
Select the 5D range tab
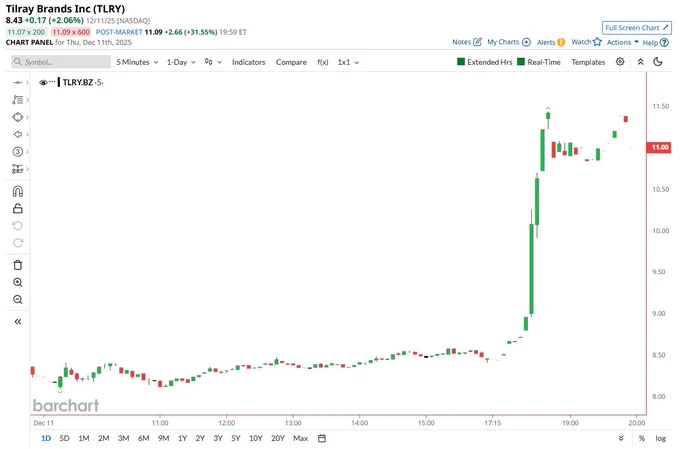pyautogui.click(x=64, y=438)
